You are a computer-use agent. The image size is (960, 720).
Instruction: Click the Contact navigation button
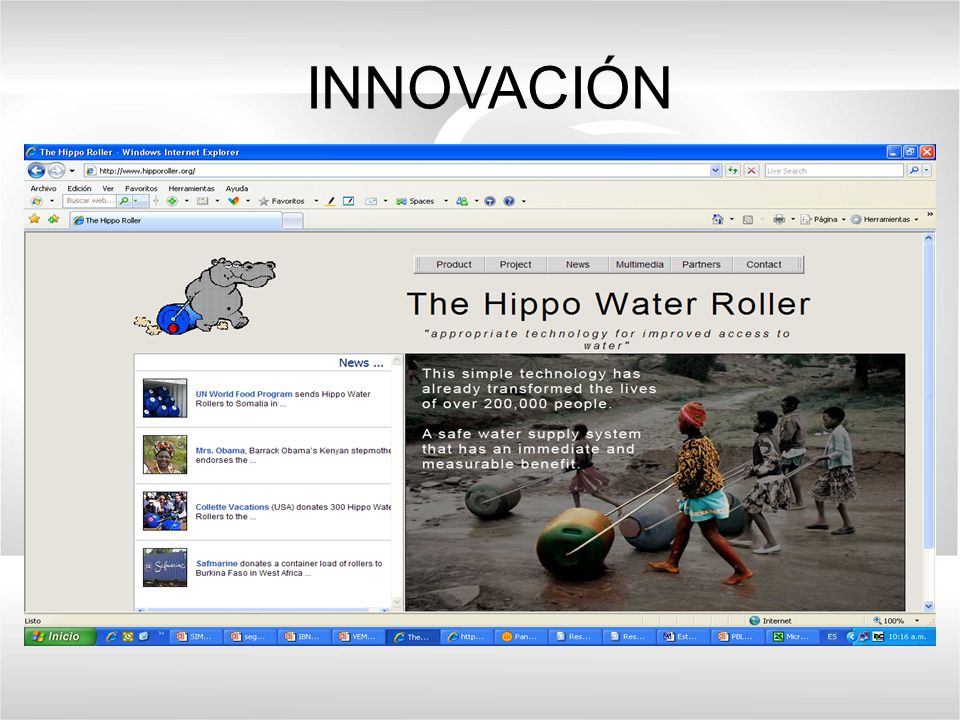[x=763, y=264]
